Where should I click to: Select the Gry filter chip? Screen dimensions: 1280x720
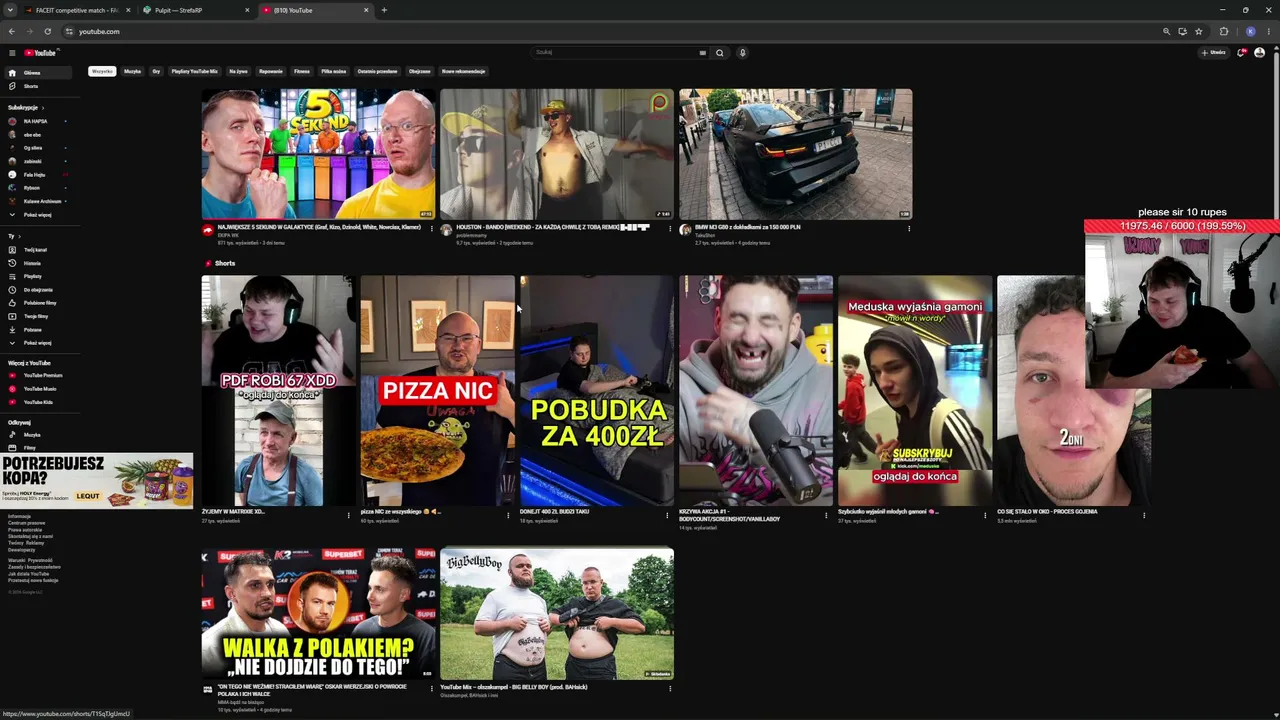(x=156, y=71)
